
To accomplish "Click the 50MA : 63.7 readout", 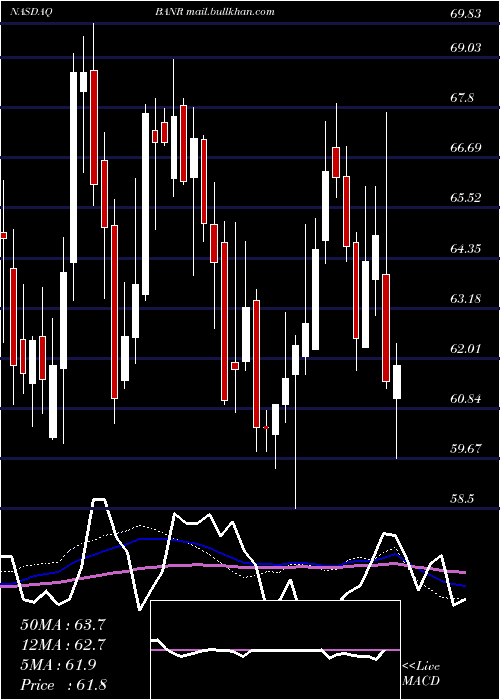I will point(63,625).
